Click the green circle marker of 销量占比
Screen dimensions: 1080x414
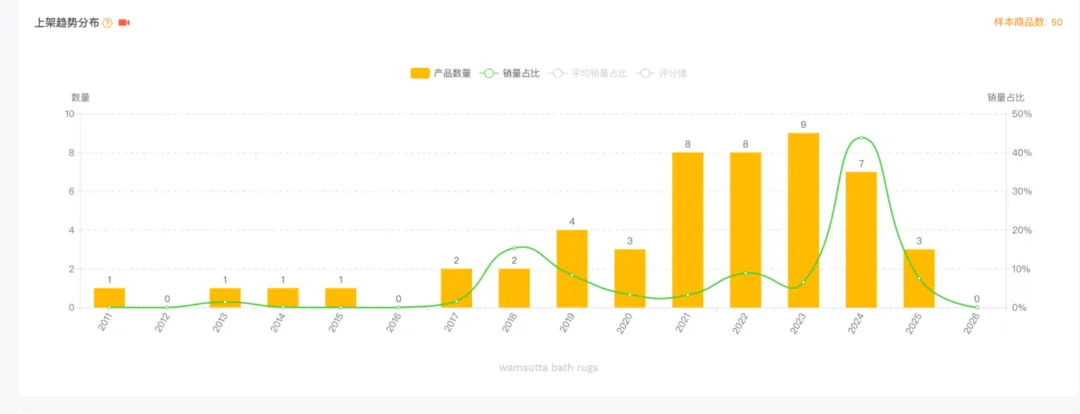pos(489,73)
